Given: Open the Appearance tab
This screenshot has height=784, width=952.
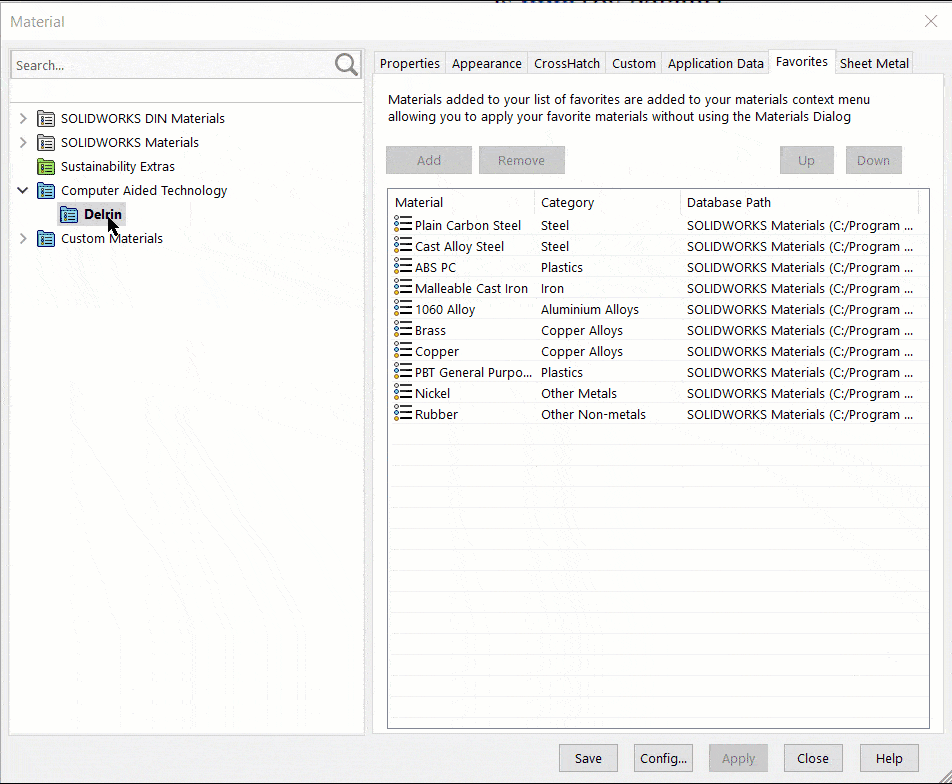Looking at the screenshot, I should point(486,63).
